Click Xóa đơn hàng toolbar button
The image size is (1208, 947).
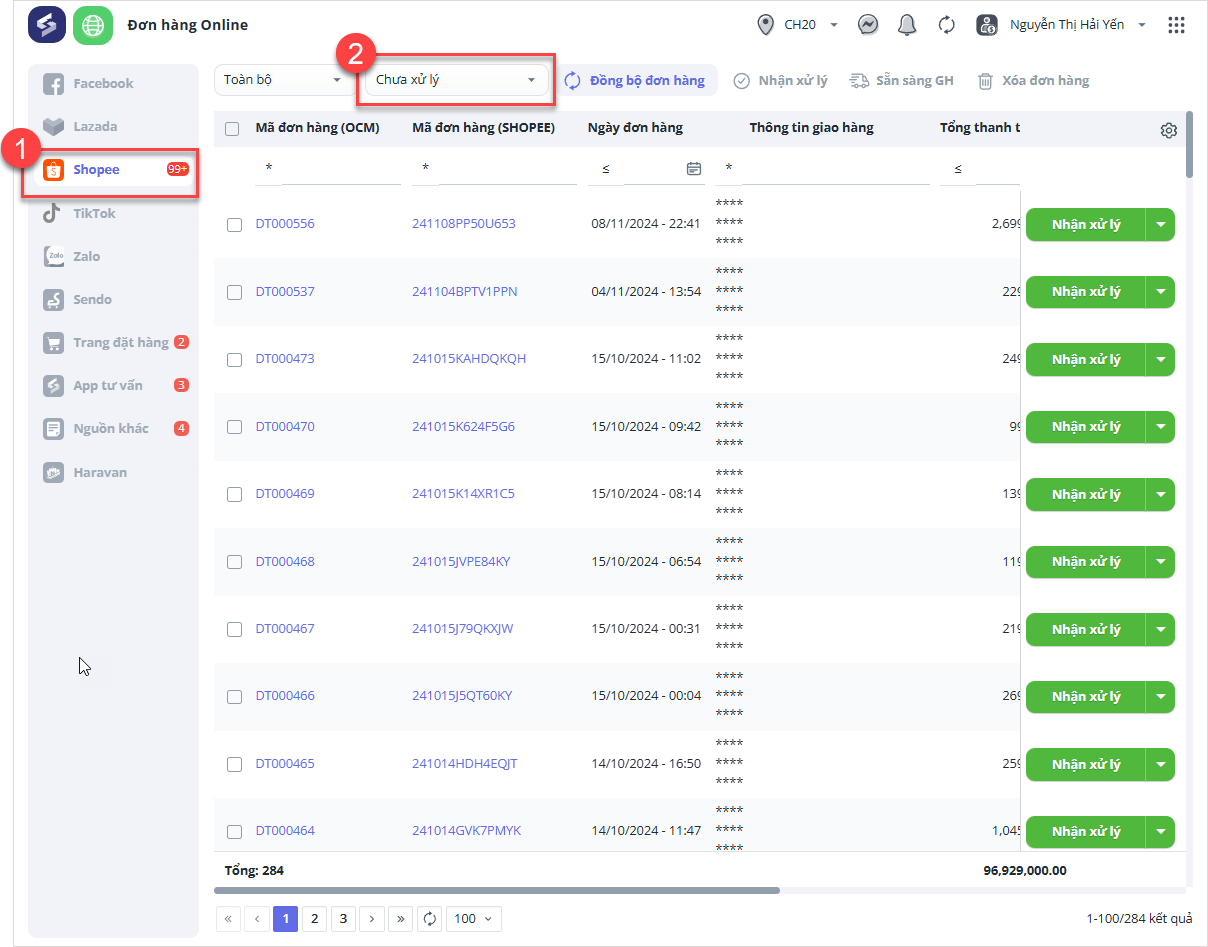[x=1033, y=80]
